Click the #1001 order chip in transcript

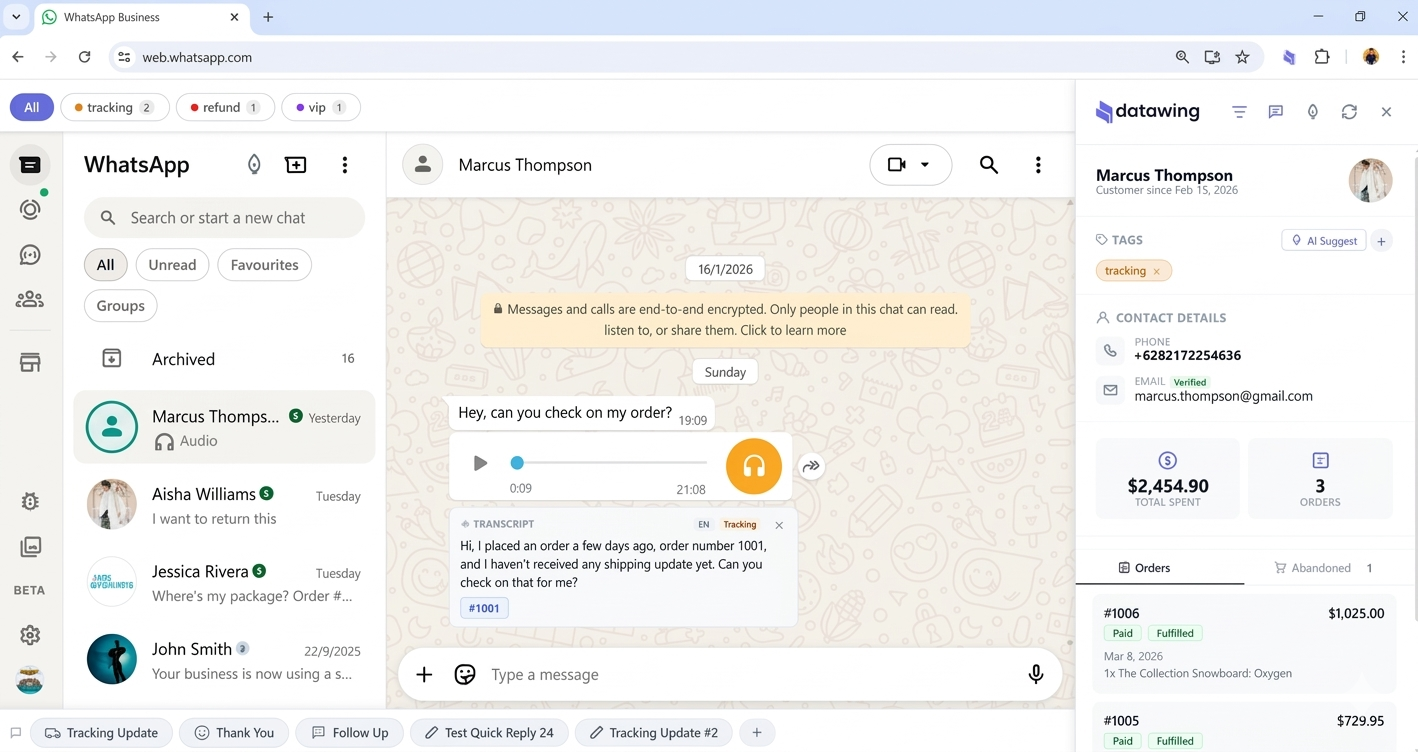tap(484, 608)
